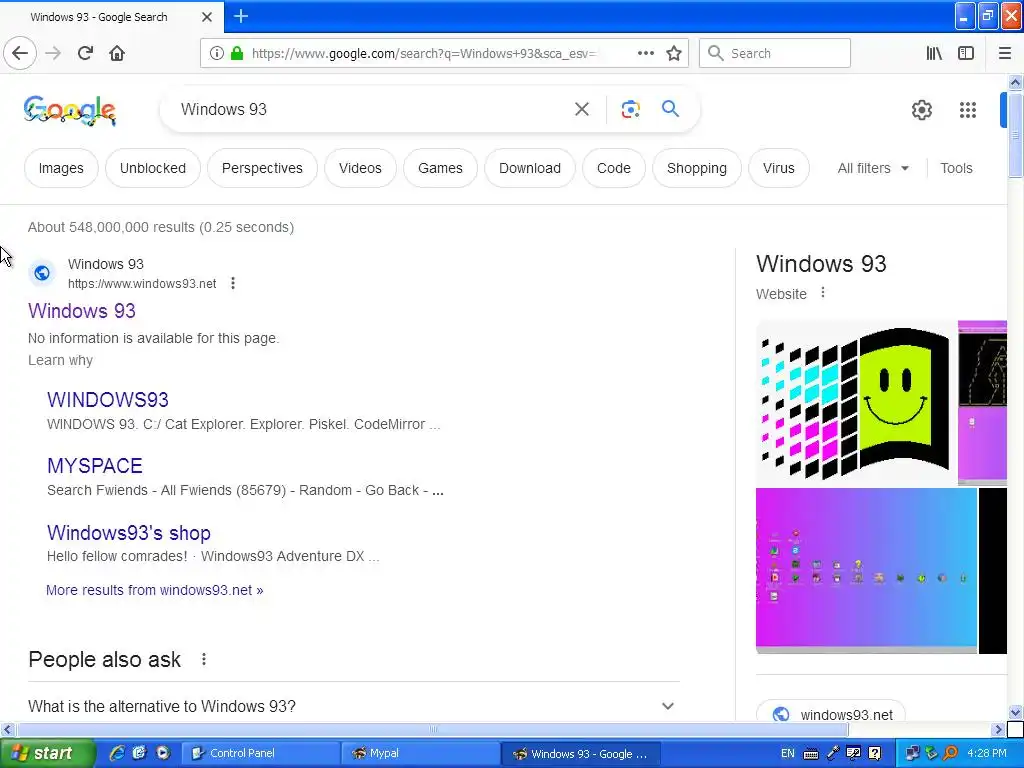Click the taskbar clock 4:28 PM
This screenshot has width=1024, height=768.
[987, 754]
